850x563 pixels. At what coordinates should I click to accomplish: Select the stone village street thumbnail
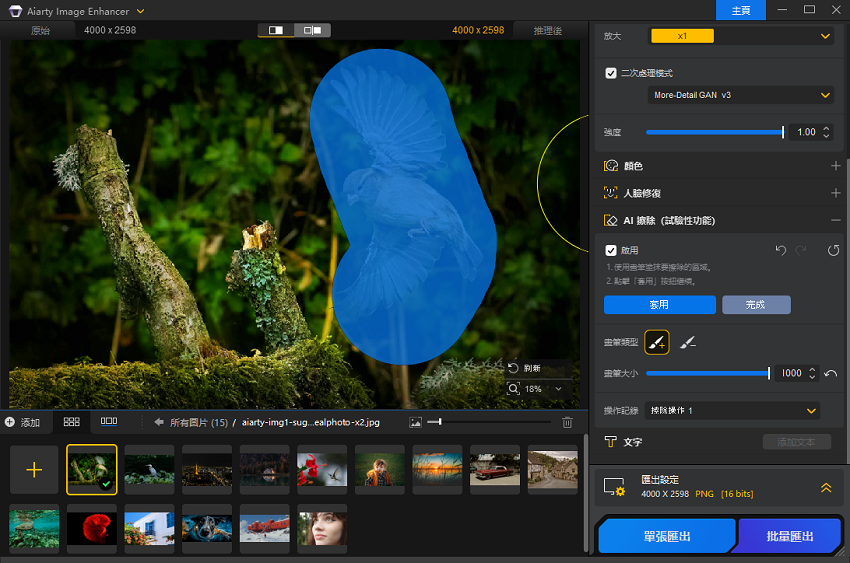coord(552,469)
